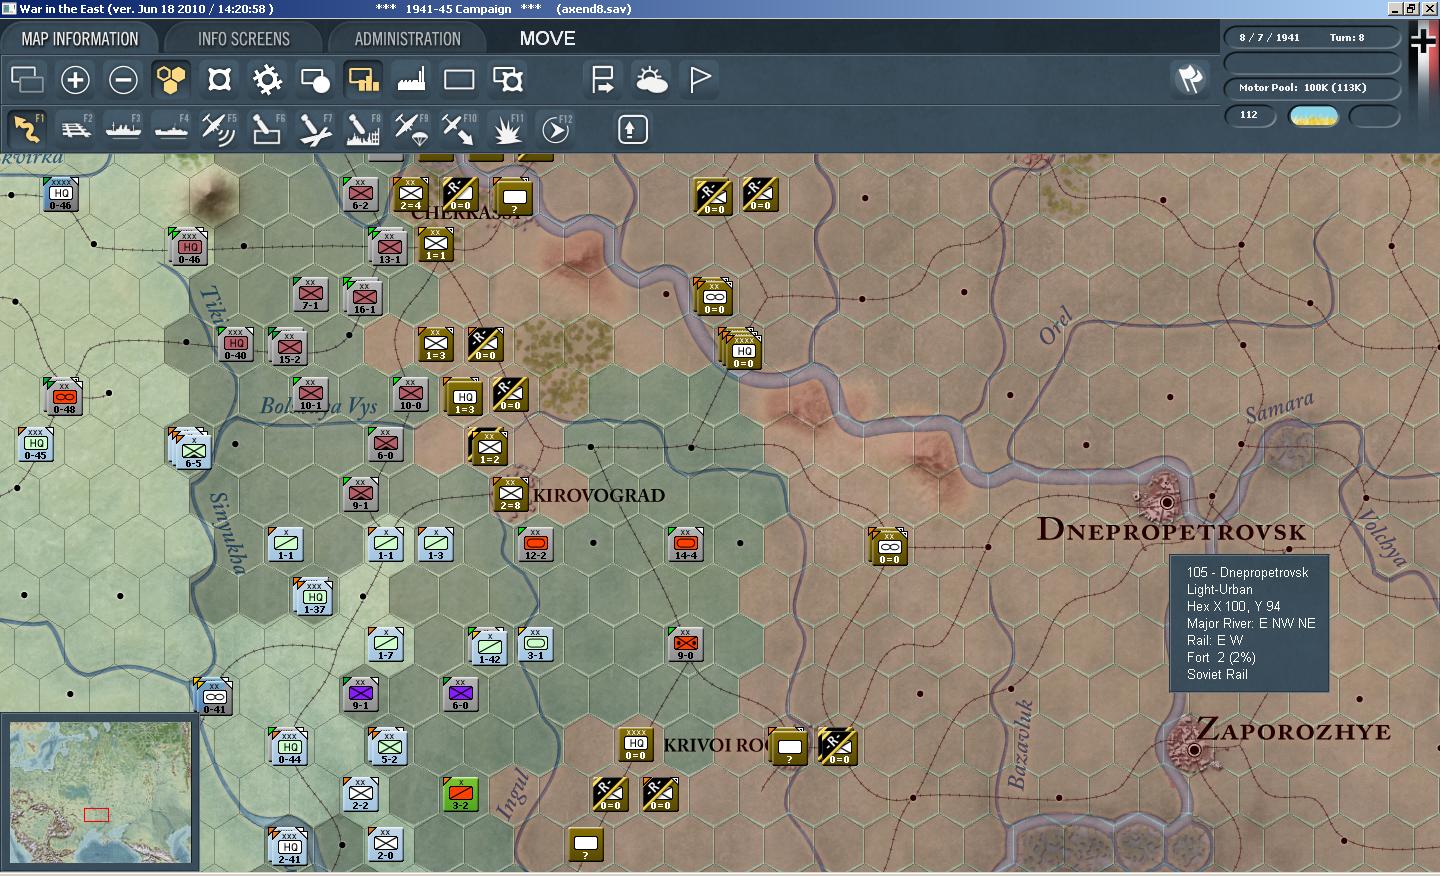Viewport: 1440px width, 876px height.
Task: Select the F4 ship mode
Action: click(171, 129)
